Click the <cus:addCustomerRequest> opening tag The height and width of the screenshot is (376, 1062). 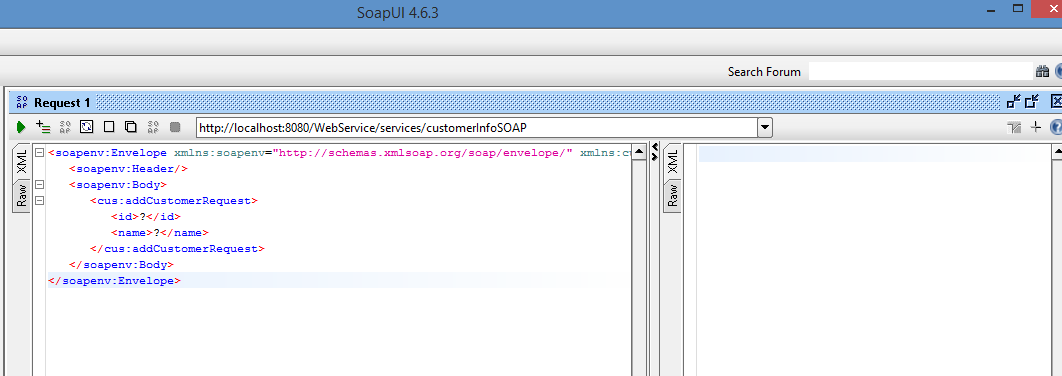(x=174, y=201)
